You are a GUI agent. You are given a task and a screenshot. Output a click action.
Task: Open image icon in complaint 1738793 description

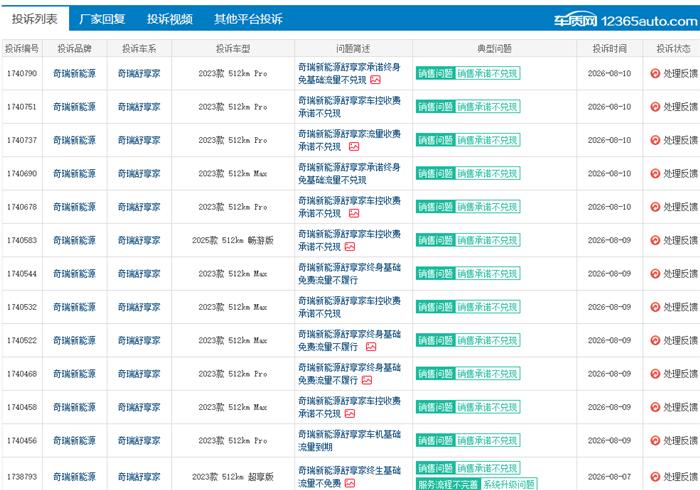(x=350, y=483)
